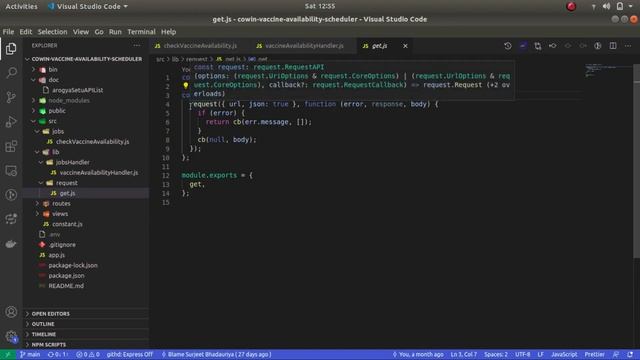Viewport: 640px width, 360px height.
Task: Open the status bar notifications bell
Action: tap(630, 354)
